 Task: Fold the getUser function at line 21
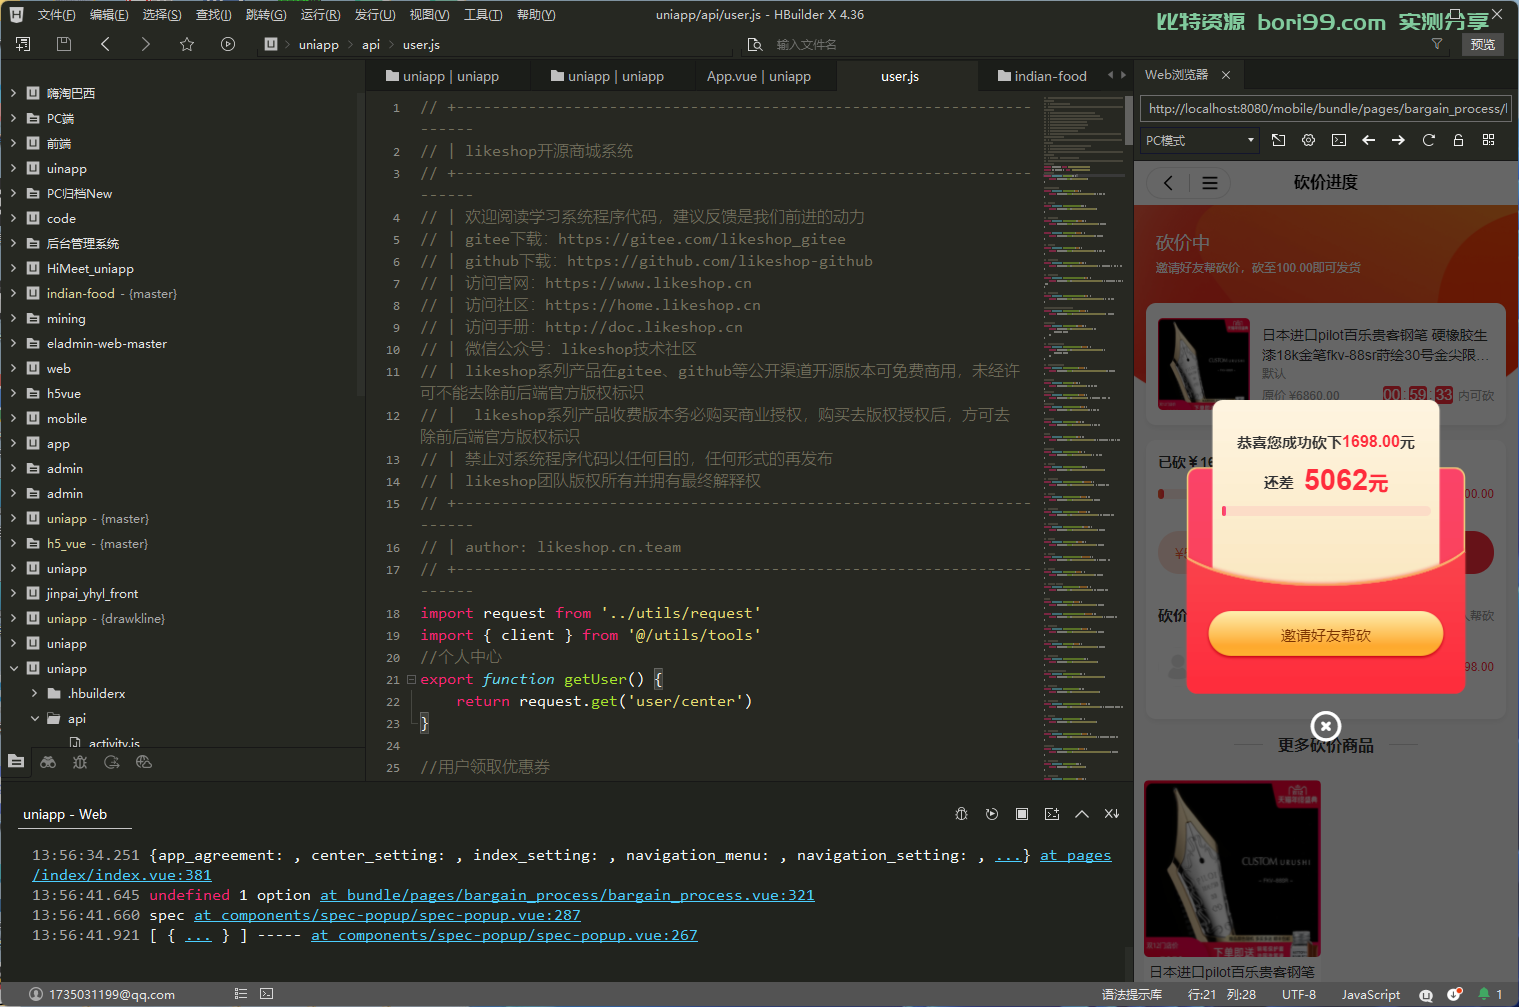(x=411, y=679)
